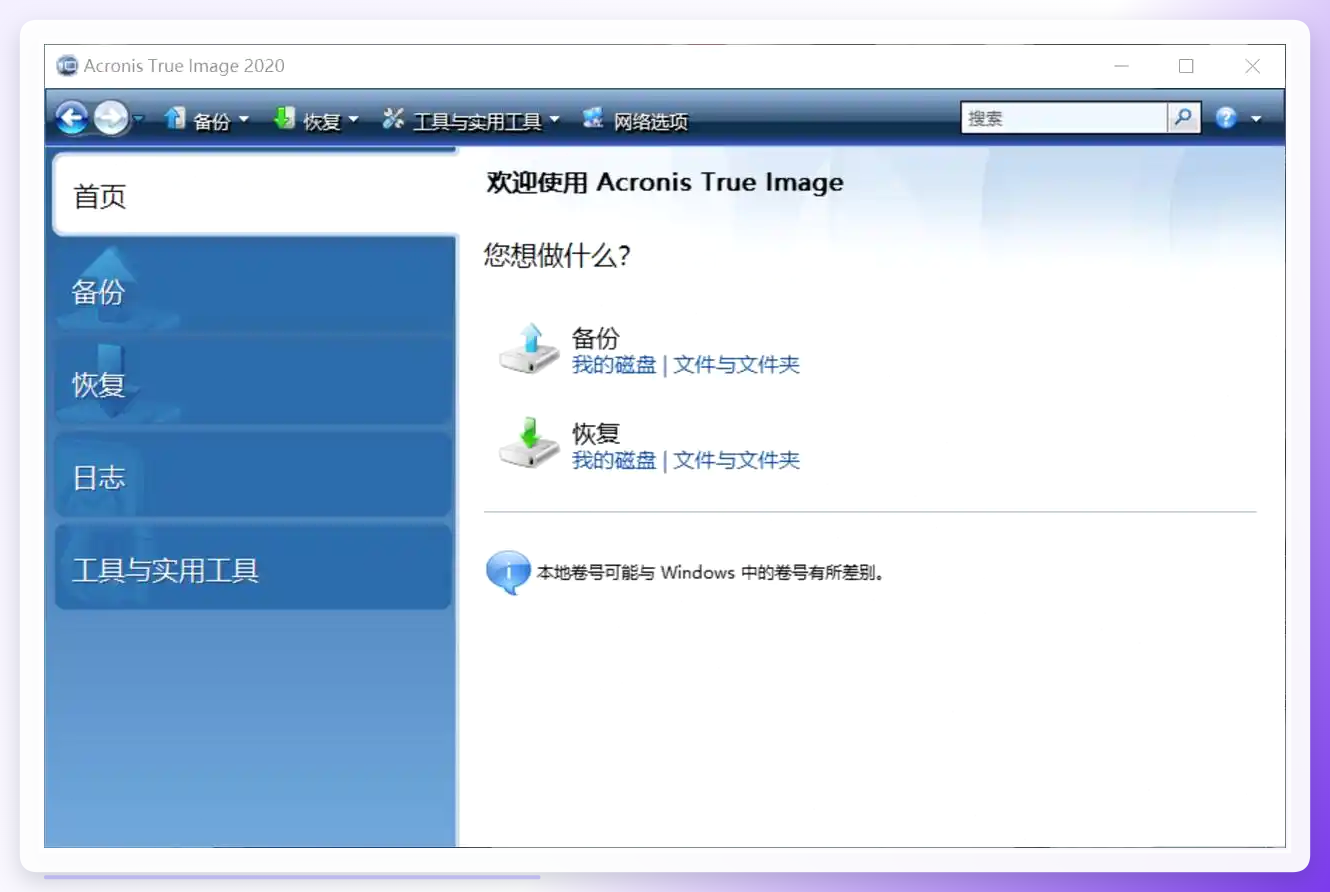Click the wrench icon for 工具与实用工具 in toolbar
Image resolution: width=1330 pixels, height=892 pixels.
click(x=393, y=119)
